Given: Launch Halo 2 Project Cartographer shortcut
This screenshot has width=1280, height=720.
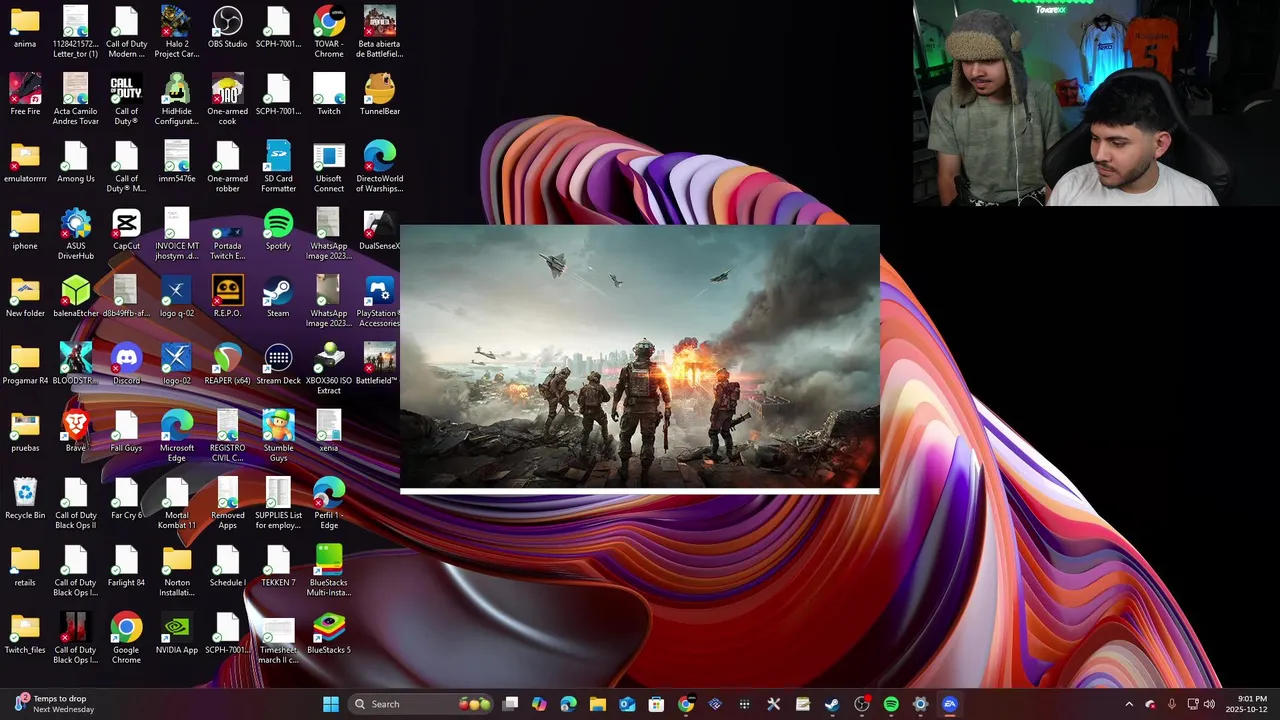Looking at the screenshot, I should coord(176,31).
